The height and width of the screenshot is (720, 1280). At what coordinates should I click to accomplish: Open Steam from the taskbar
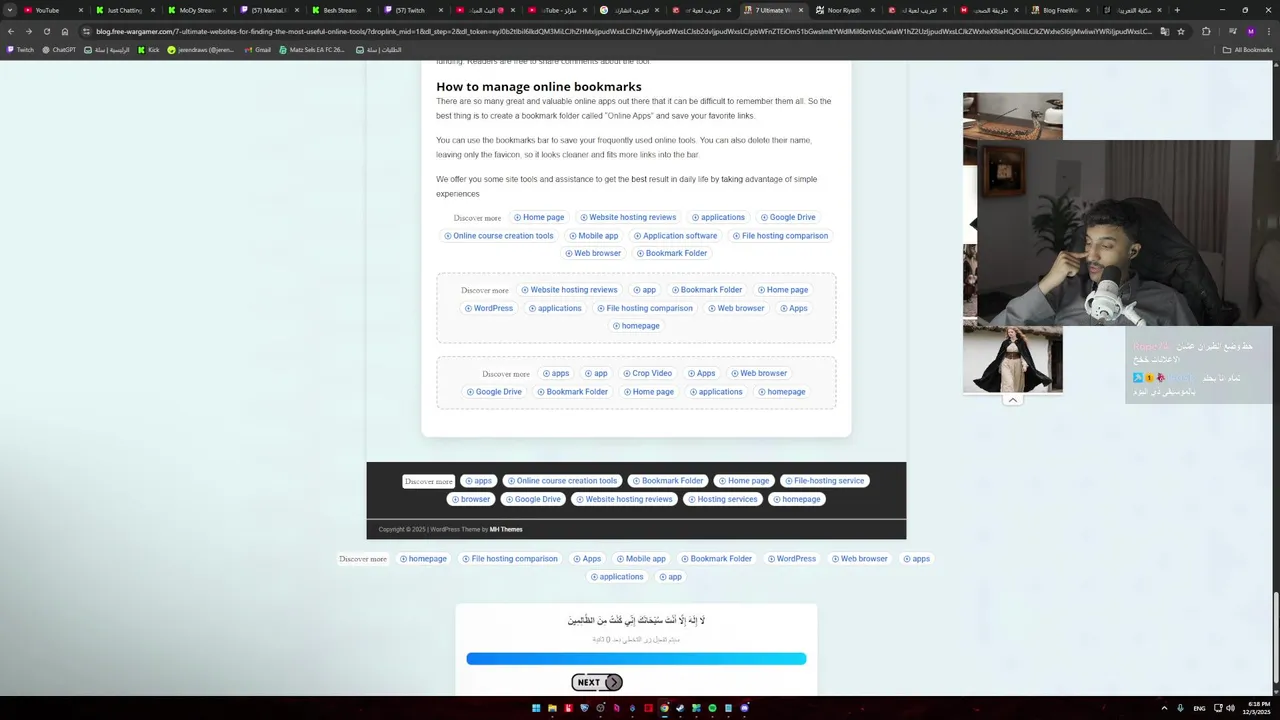point(680,708)
